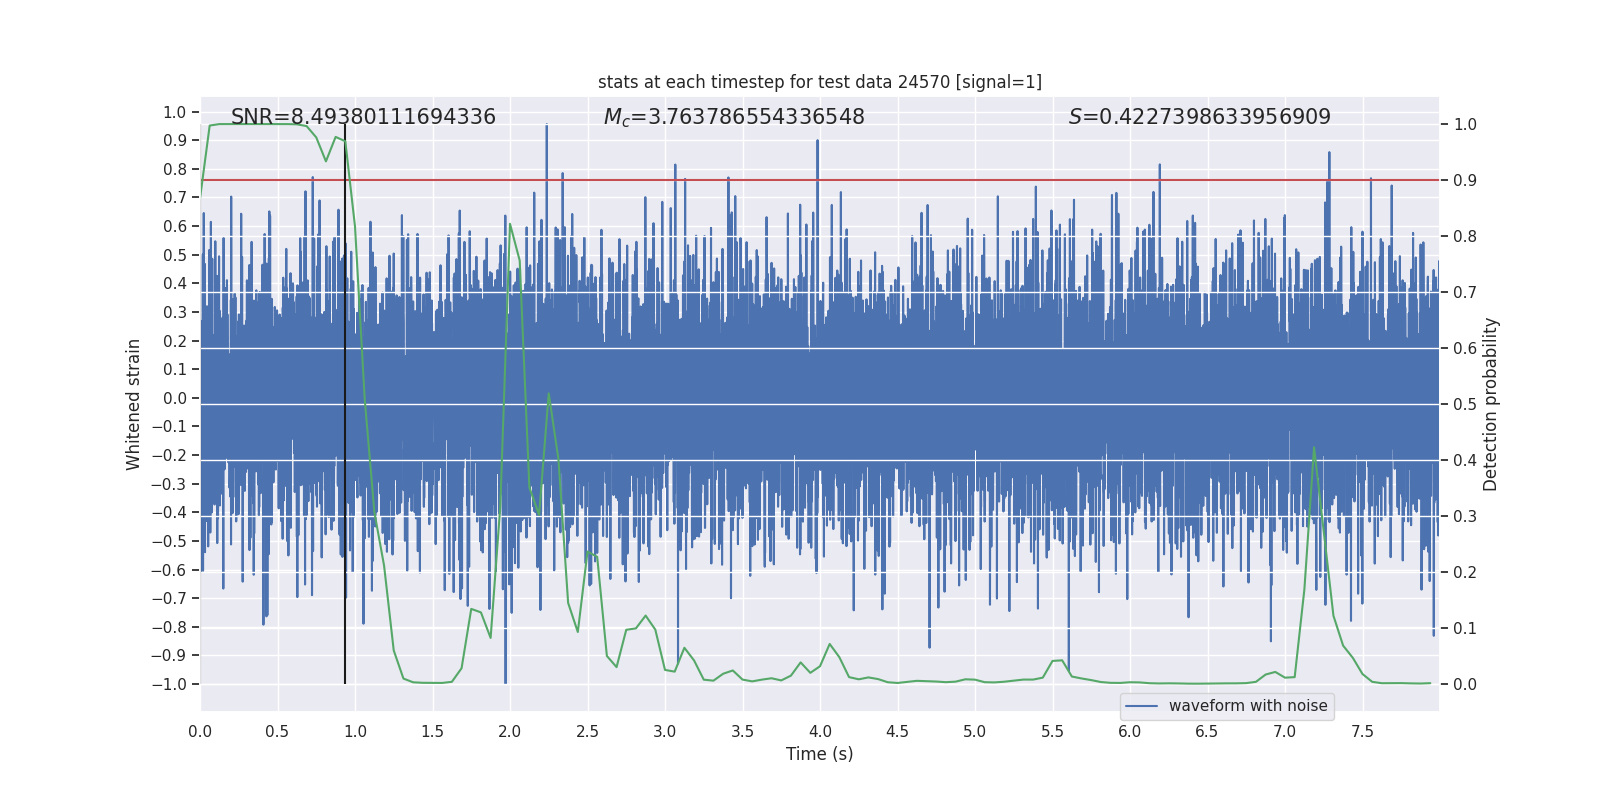The height and width of the screenshot is (800, 1600).
Task: Click the chirp mass Mc=3.76 annotation
Action: (734, 117)
